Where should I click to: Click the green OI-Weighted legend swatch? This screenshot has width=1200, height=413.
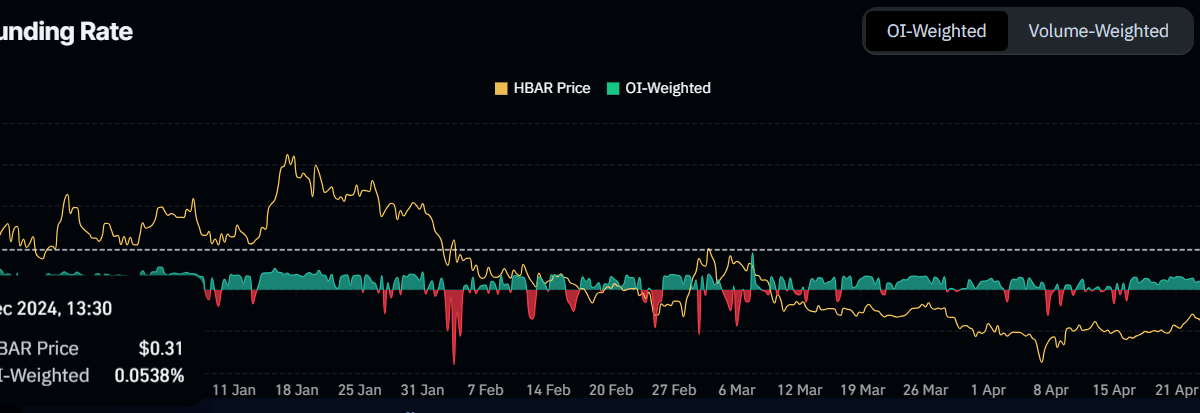pos(613,88)
